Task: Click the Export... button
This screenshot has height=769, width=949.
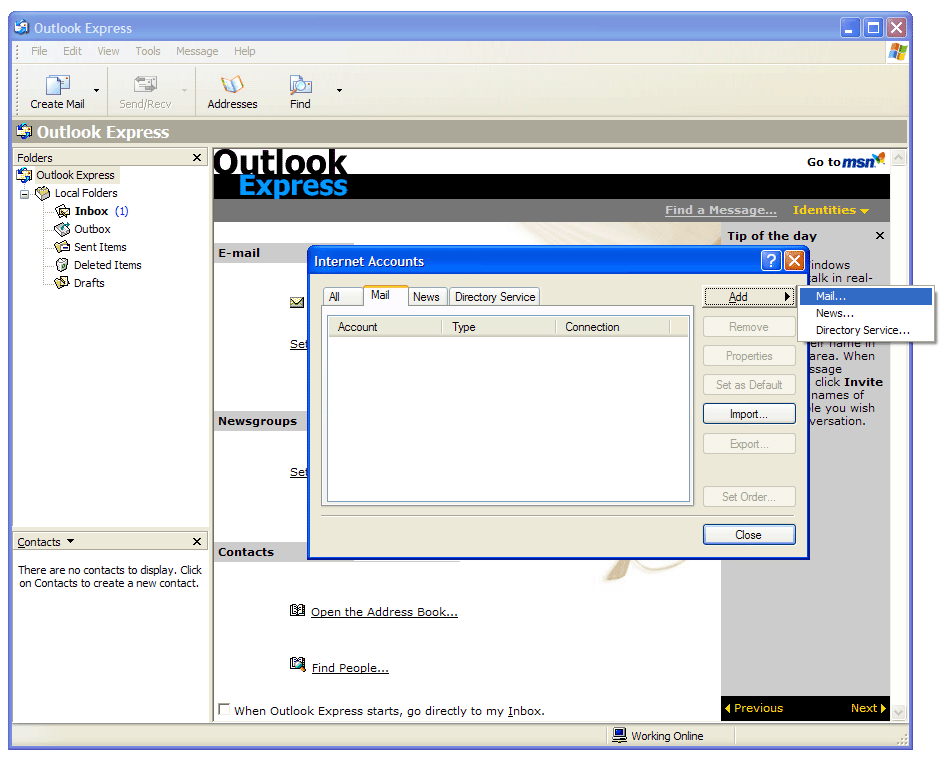Action: [749, 444]
